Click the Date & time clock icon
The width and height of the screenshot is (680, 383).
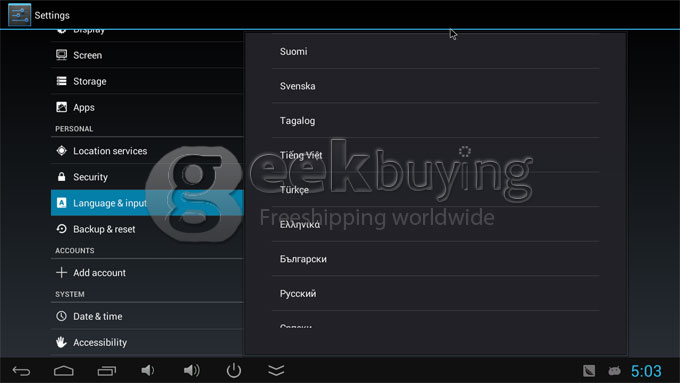pos(62,316)
